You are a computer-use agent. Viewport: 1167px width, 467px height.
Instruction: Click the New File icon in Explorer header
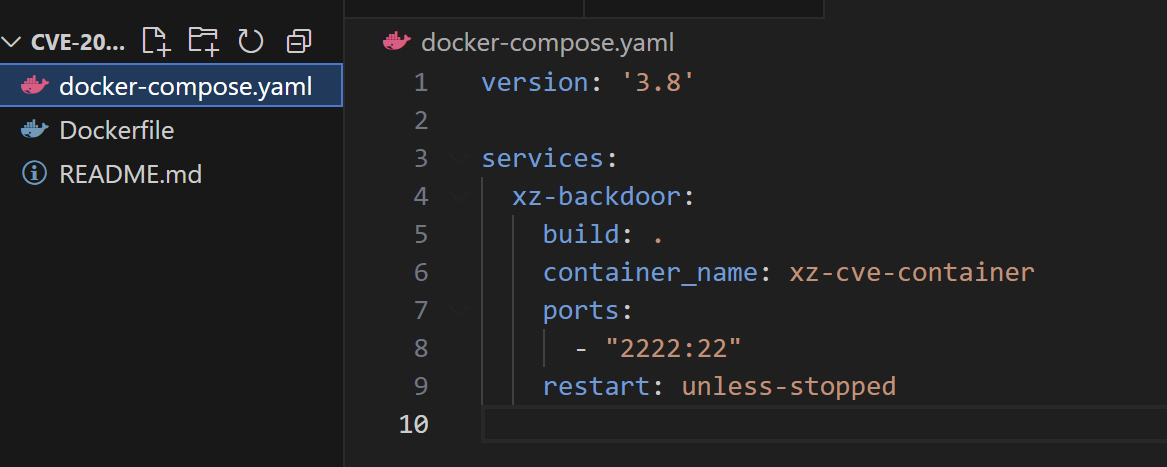pos(156,41)
